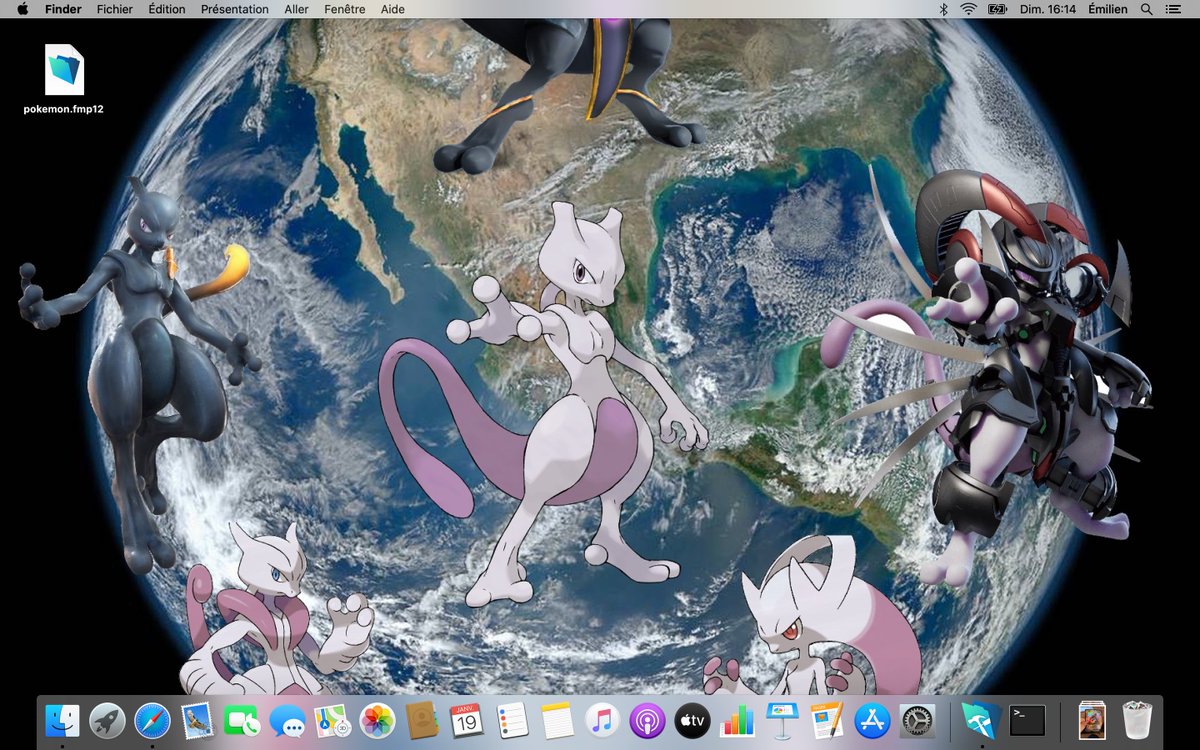1200x750 pixels.
Task: Open Messages speech bubble icon
Action: coord(288,720)
